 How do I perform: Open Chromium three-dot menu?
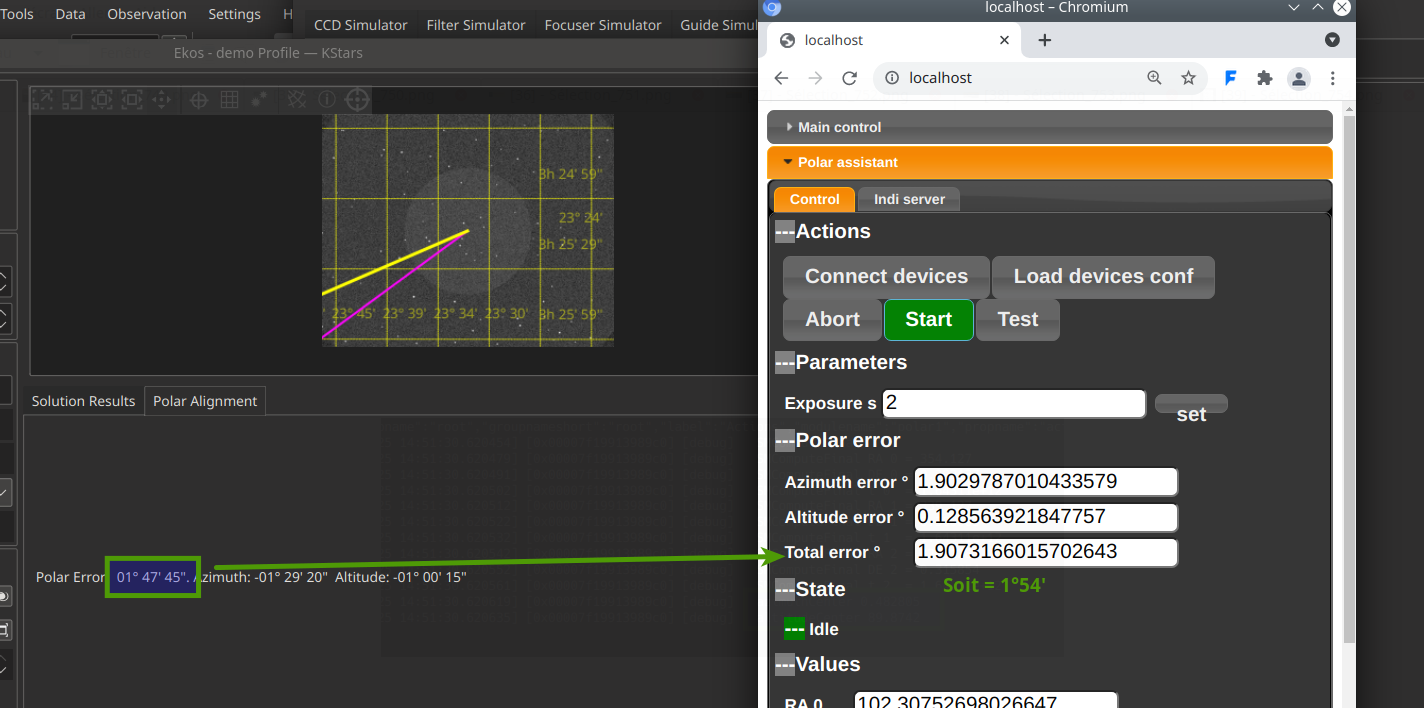click(1333, 78)
